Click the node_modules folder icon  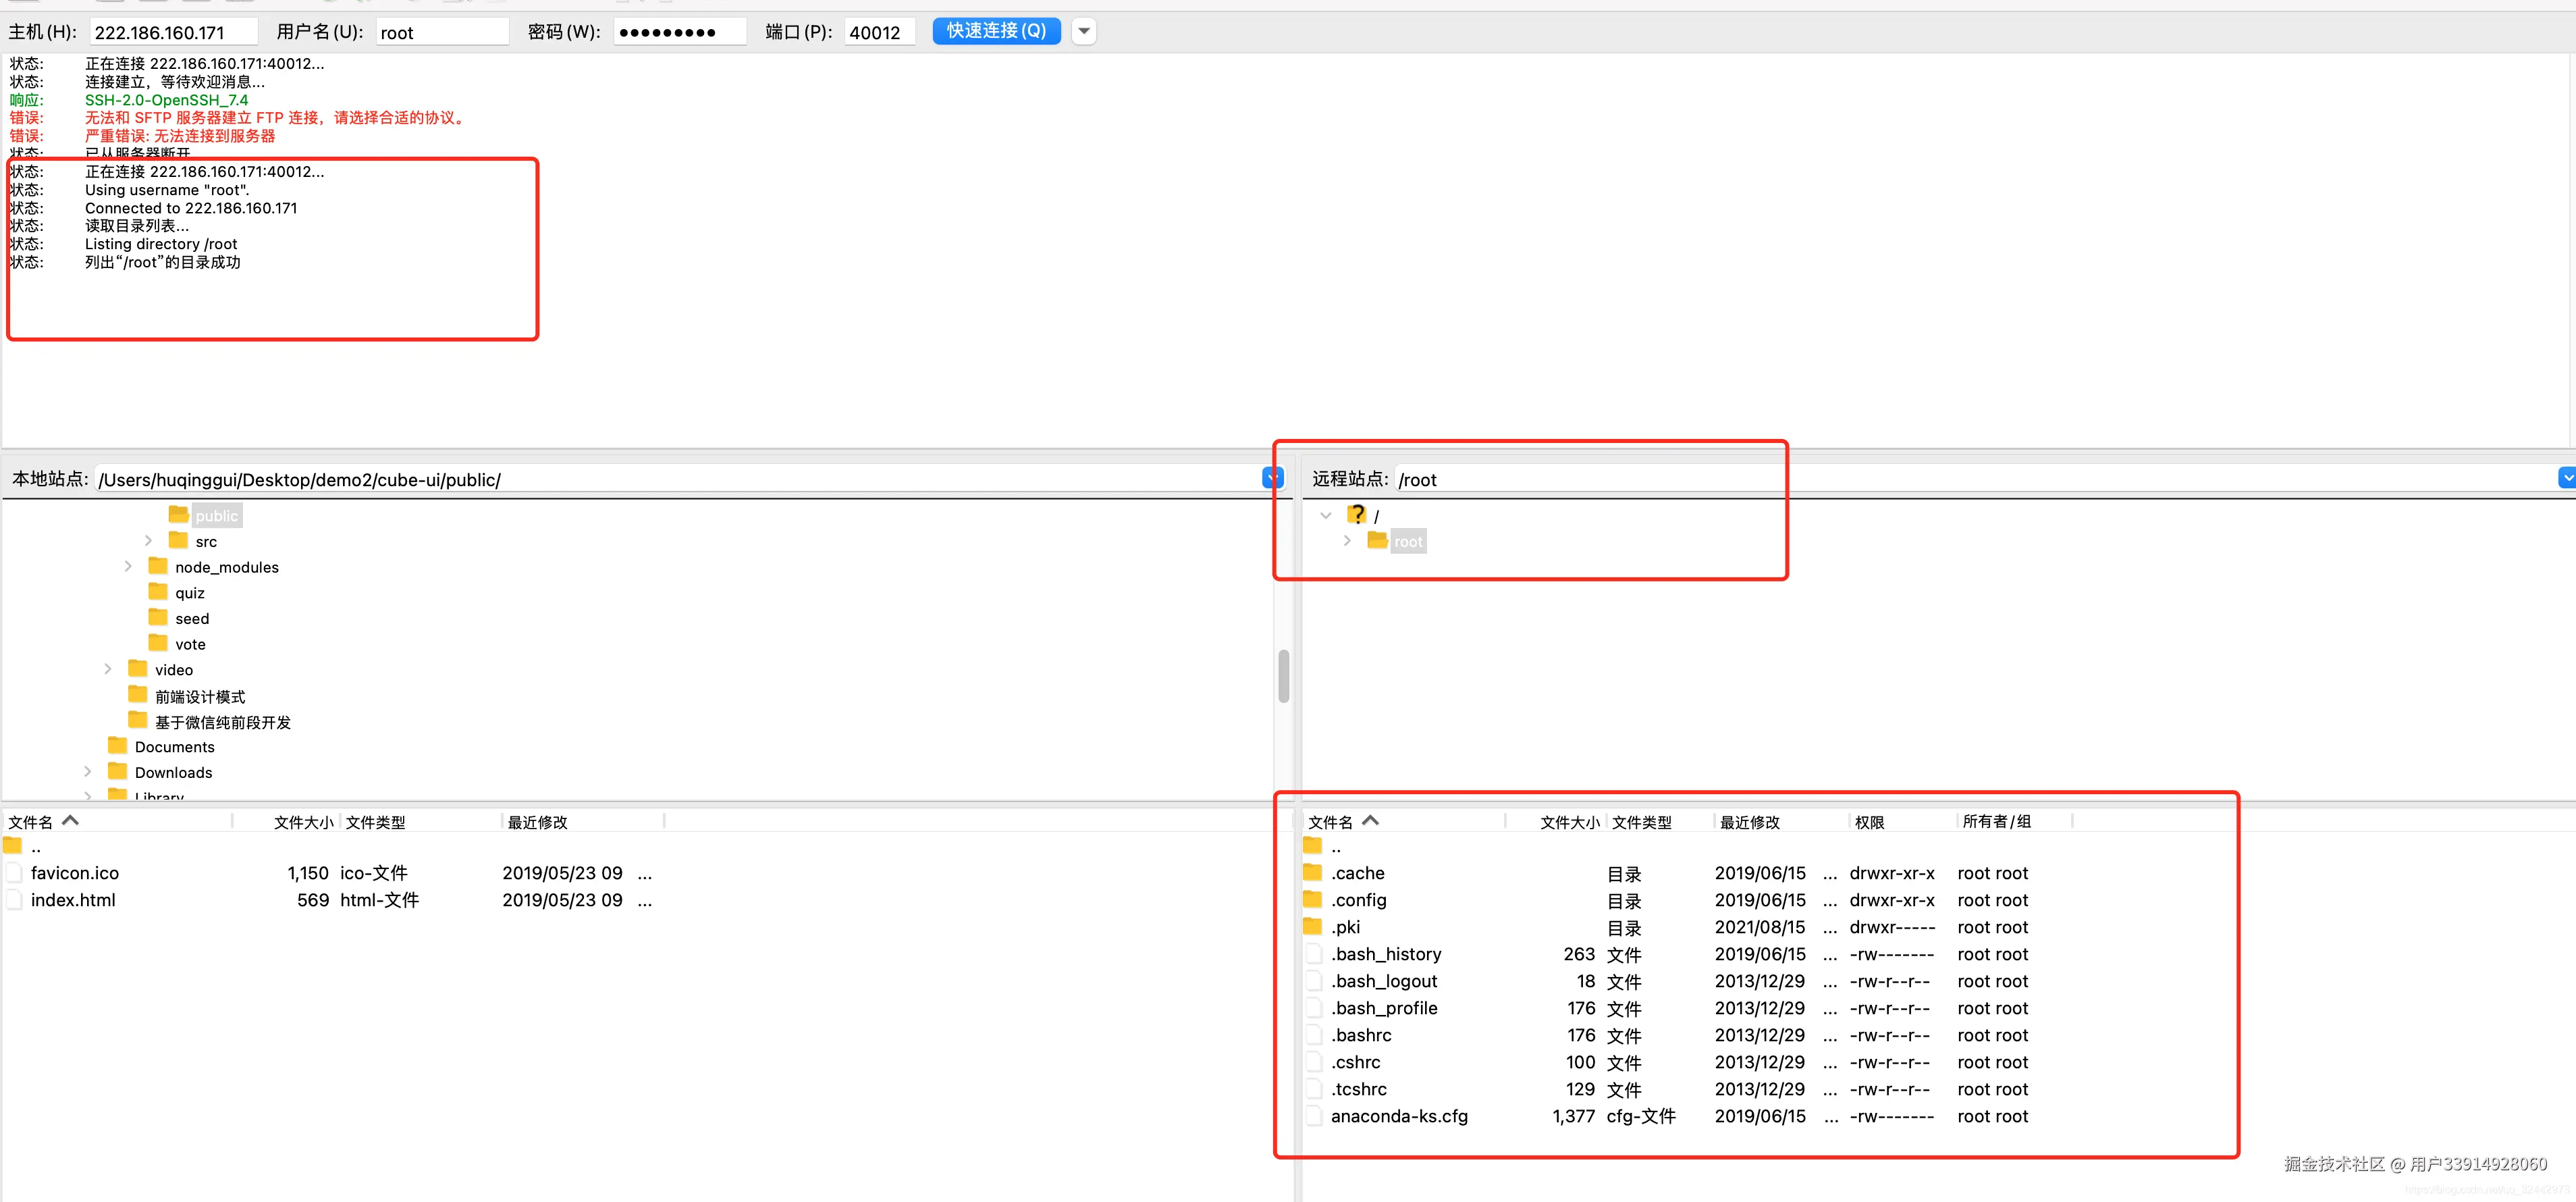point(158,566)
